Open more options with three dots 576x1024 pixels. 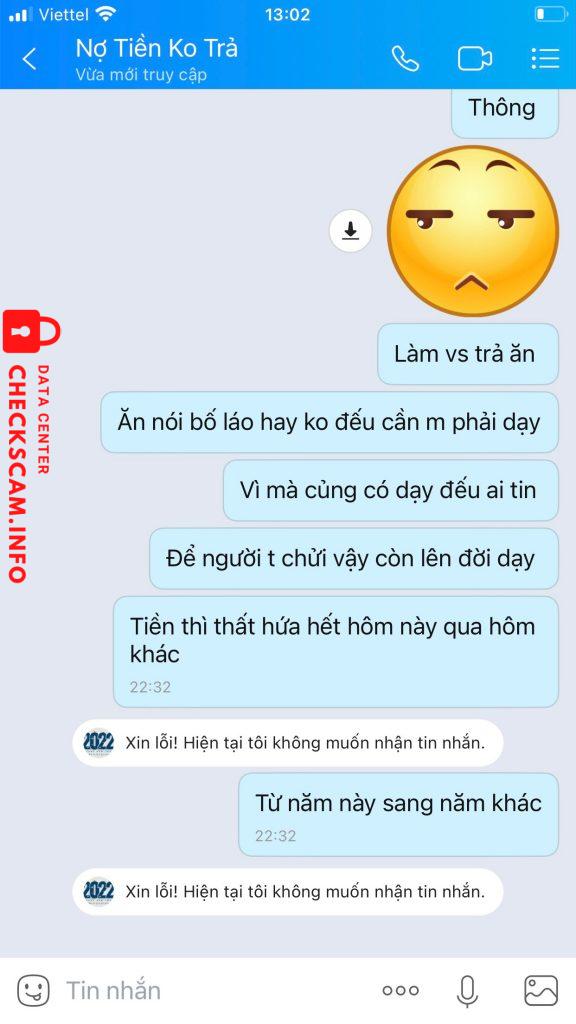[x=400, y=991]
